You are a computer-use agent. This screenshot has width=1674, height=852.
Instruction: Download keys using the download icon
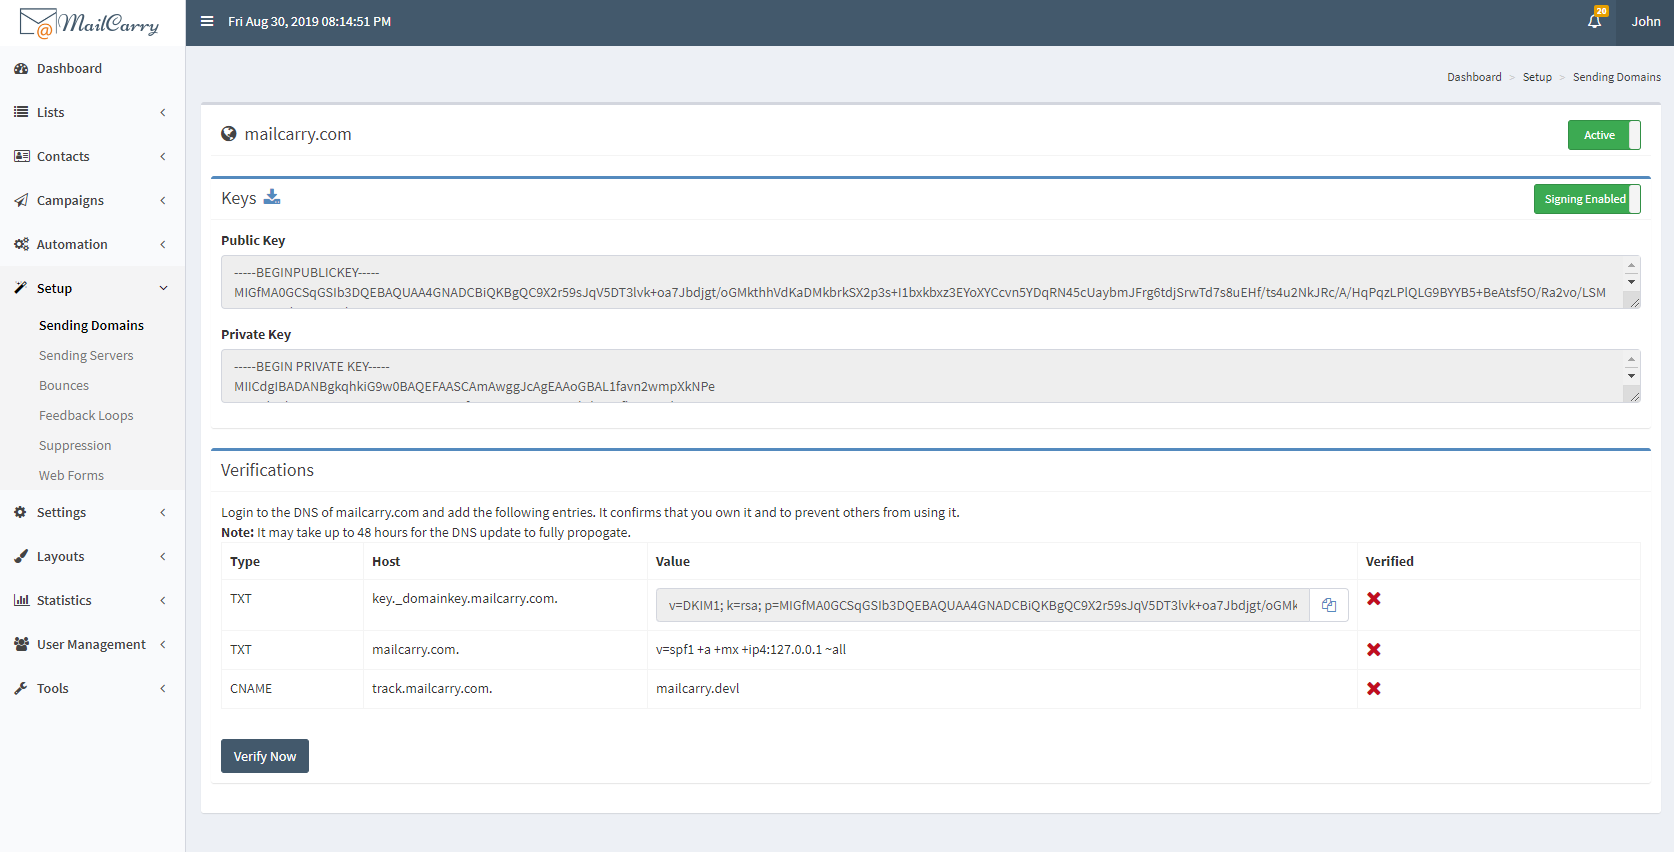tap(272, 197)
